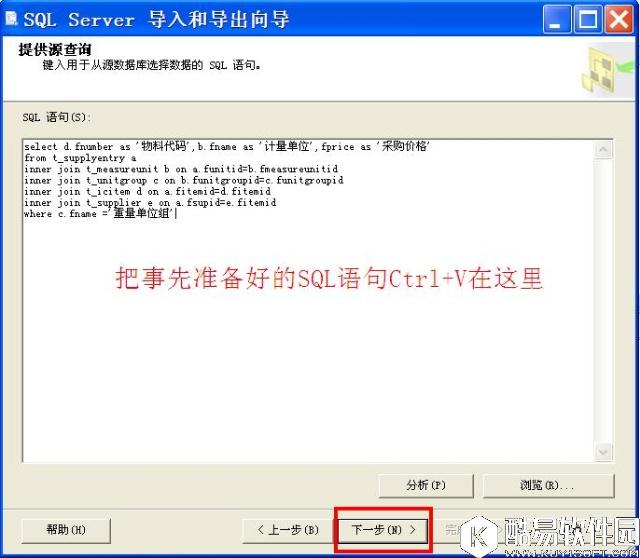Close the SQL Server wizard window
This screenshot has width=640, height=558.
click(619, 18)
